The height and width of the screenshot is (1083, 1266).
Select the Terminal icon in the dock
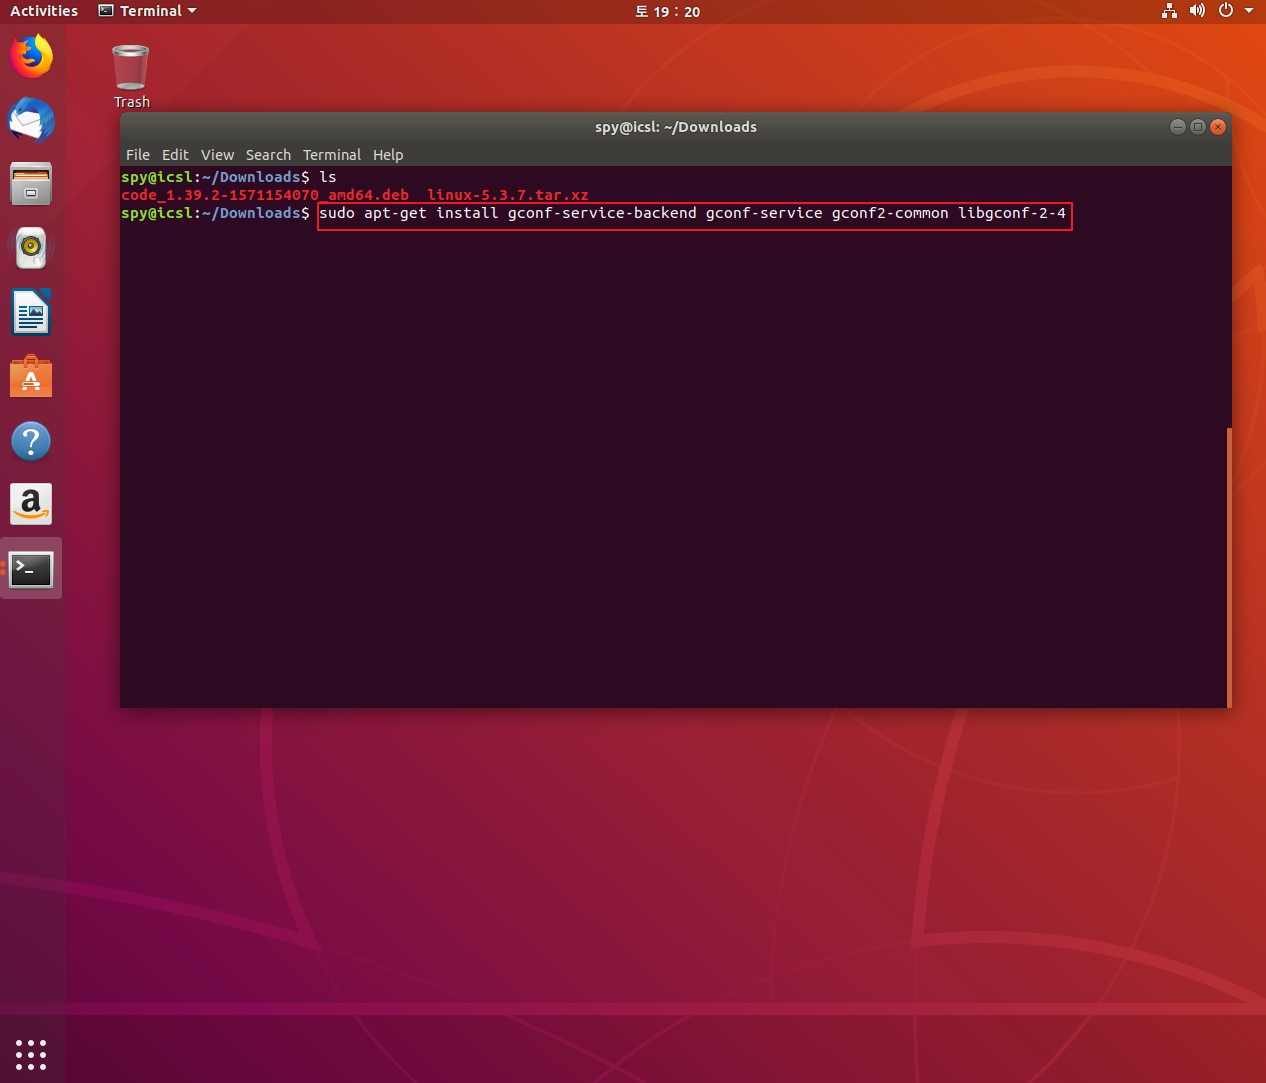(x=31, y=569)
